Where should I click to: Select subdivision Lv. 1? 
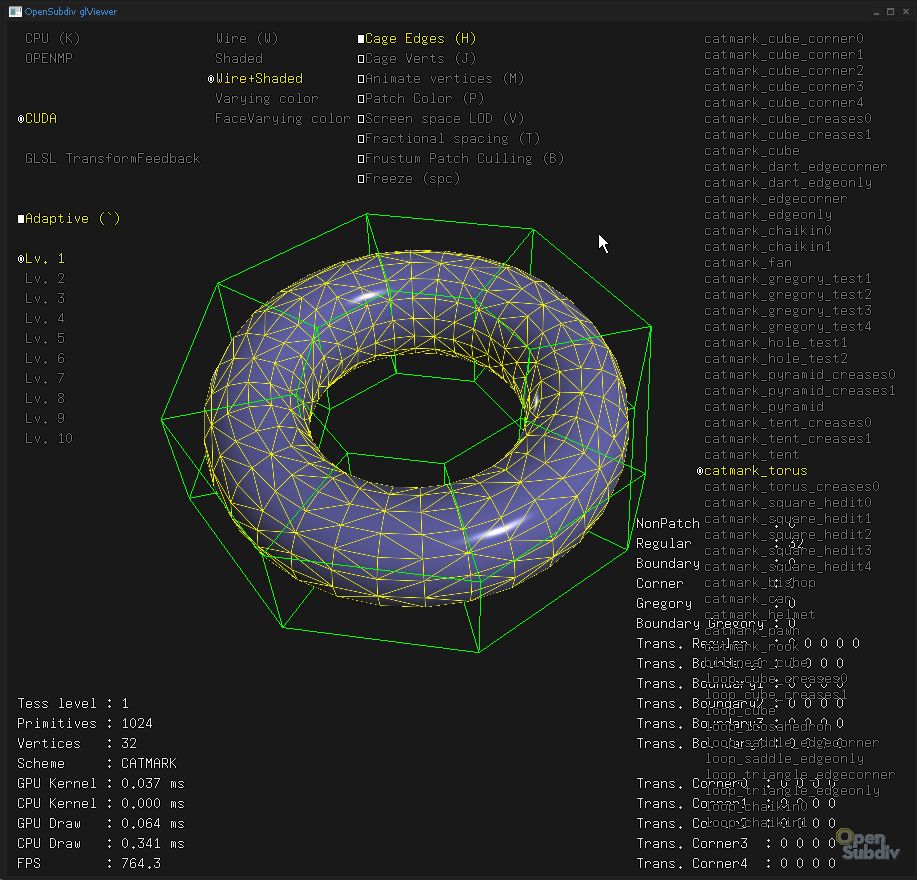42,258
